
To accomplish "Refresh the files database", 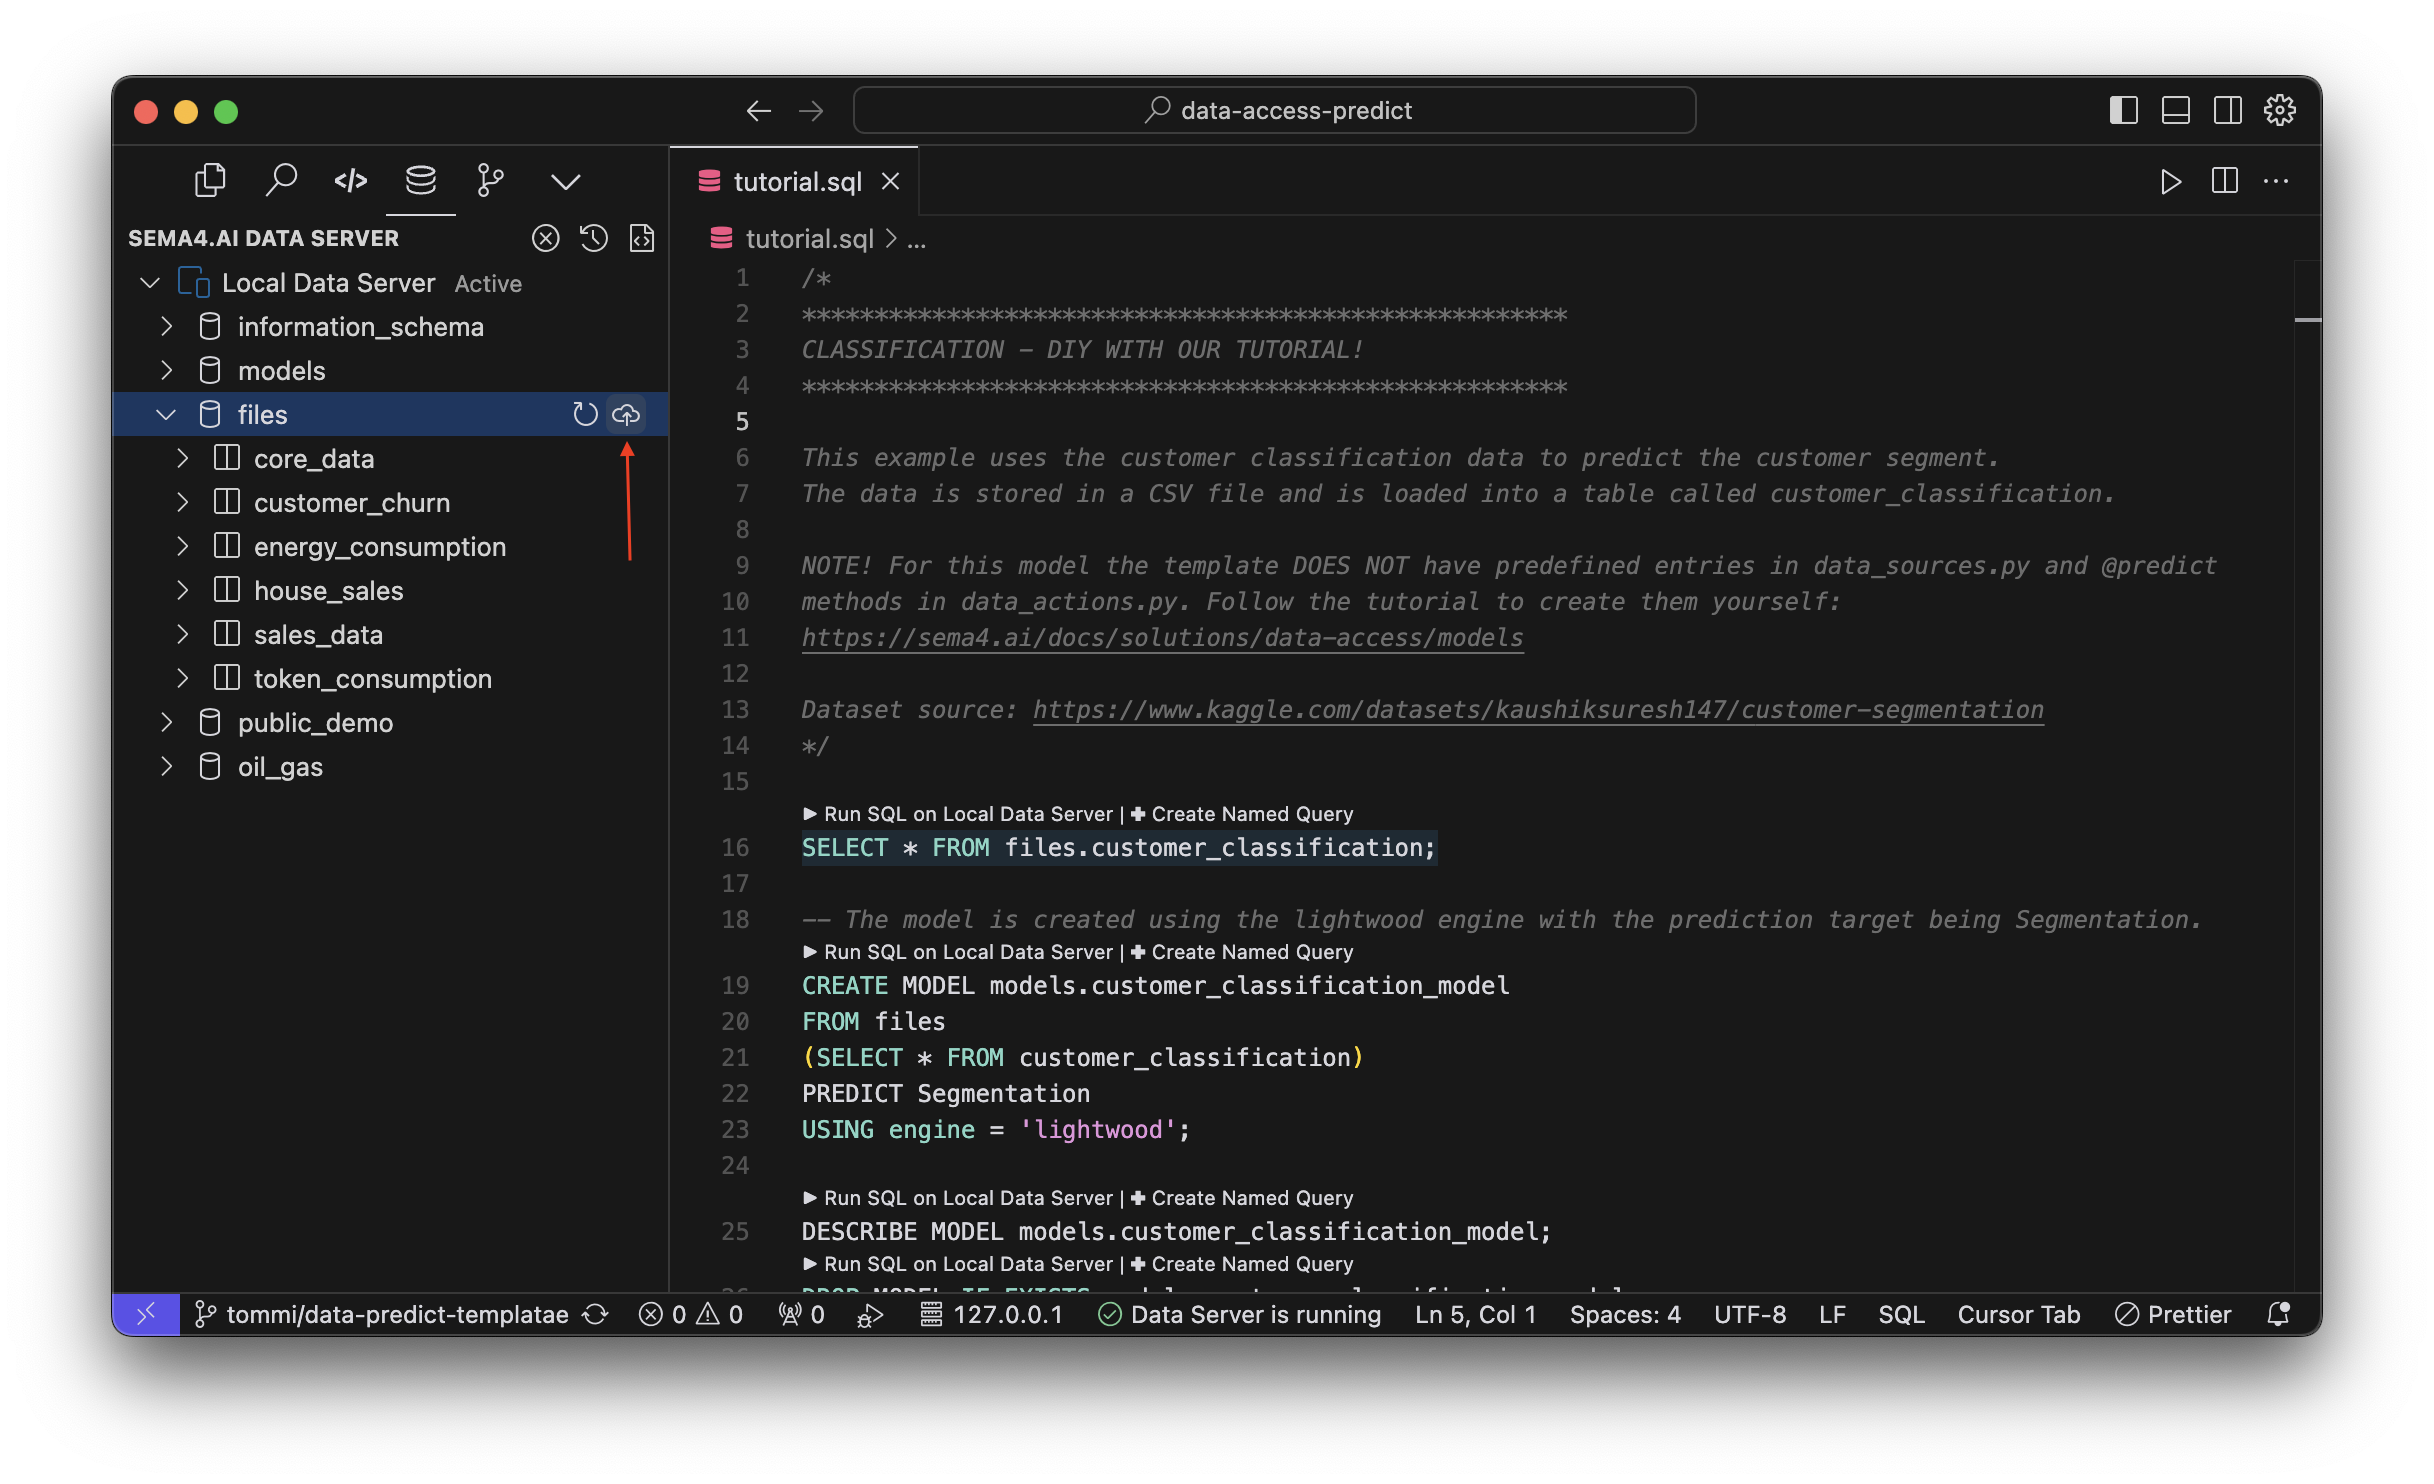I will (585, 414).
